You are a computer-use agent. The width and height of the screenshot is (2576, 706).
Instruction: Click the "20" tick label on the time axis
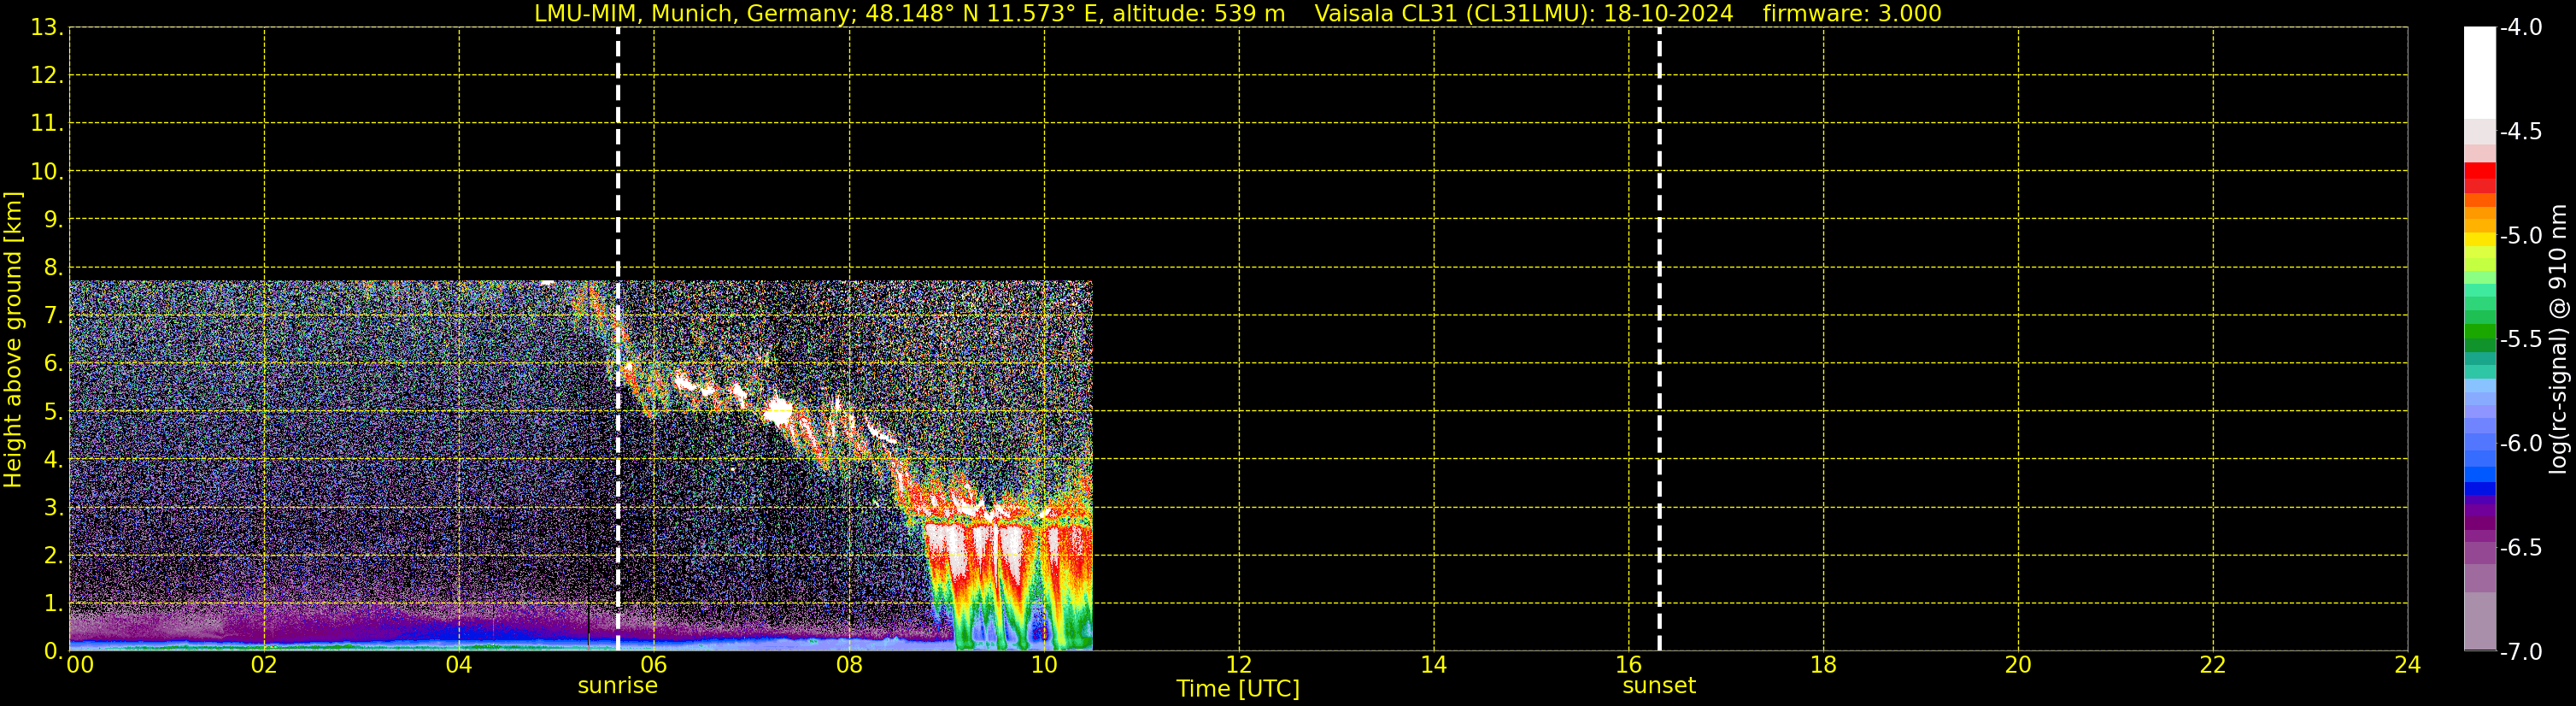tap(2018, 665)
